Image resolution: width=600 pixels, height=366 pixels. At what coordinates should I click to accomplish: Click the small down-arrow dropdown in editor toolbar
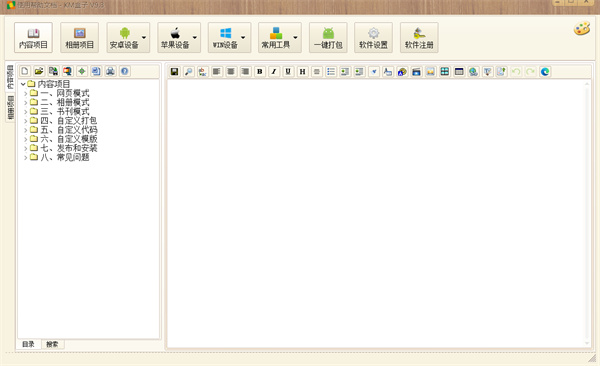point(374,72)
